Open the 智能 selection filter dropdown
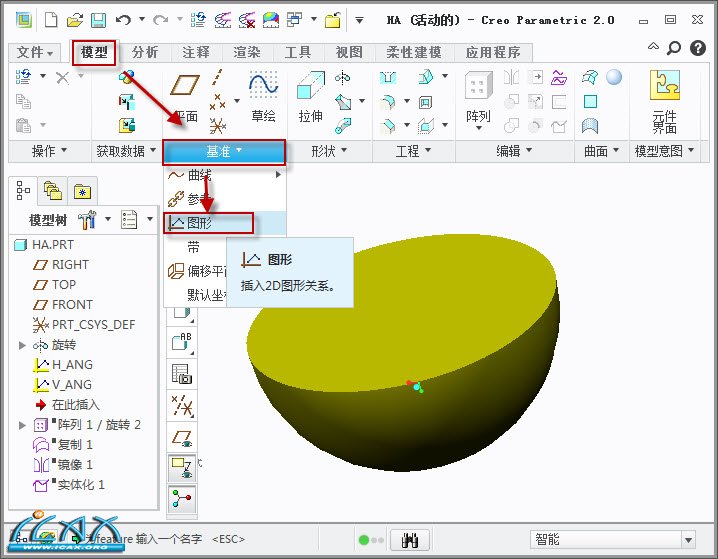This screenshot has width=718, height=559. coord(688,540)
